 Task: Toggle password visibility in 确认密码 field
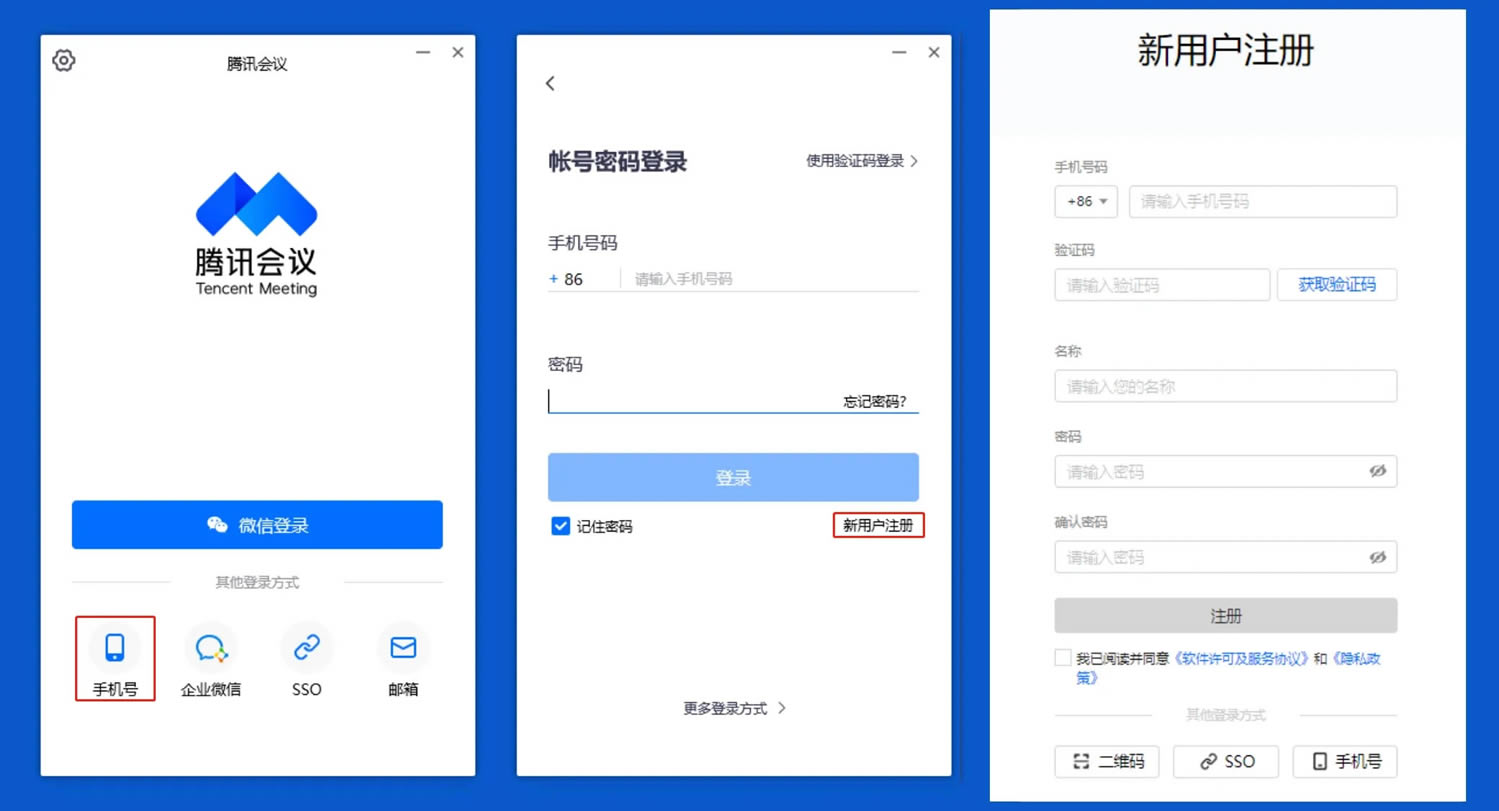(1384, 557)
